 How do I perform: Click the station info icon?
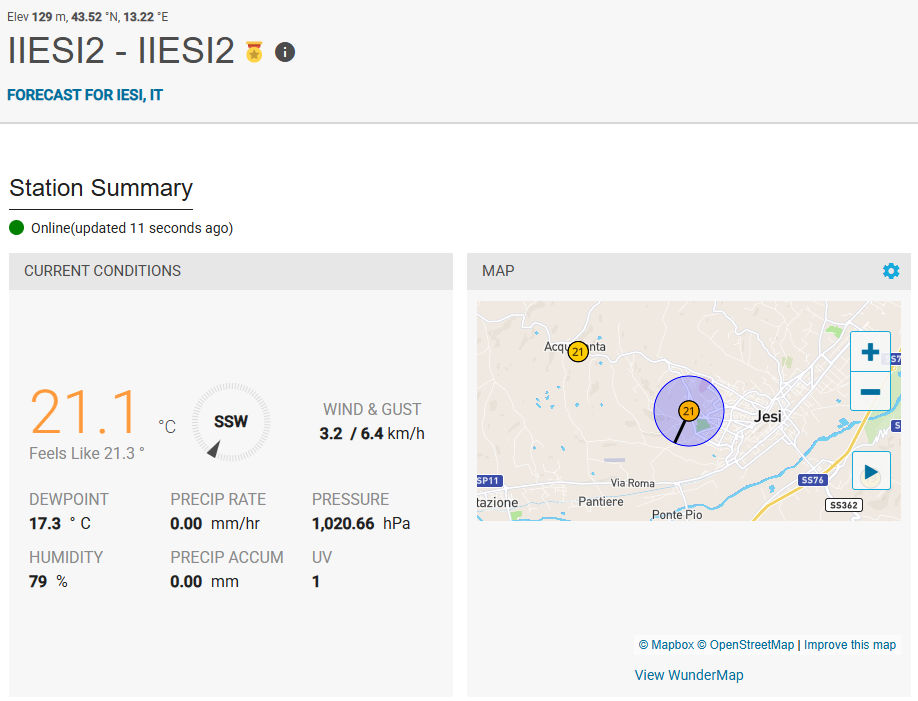click(x=285, y=52)
